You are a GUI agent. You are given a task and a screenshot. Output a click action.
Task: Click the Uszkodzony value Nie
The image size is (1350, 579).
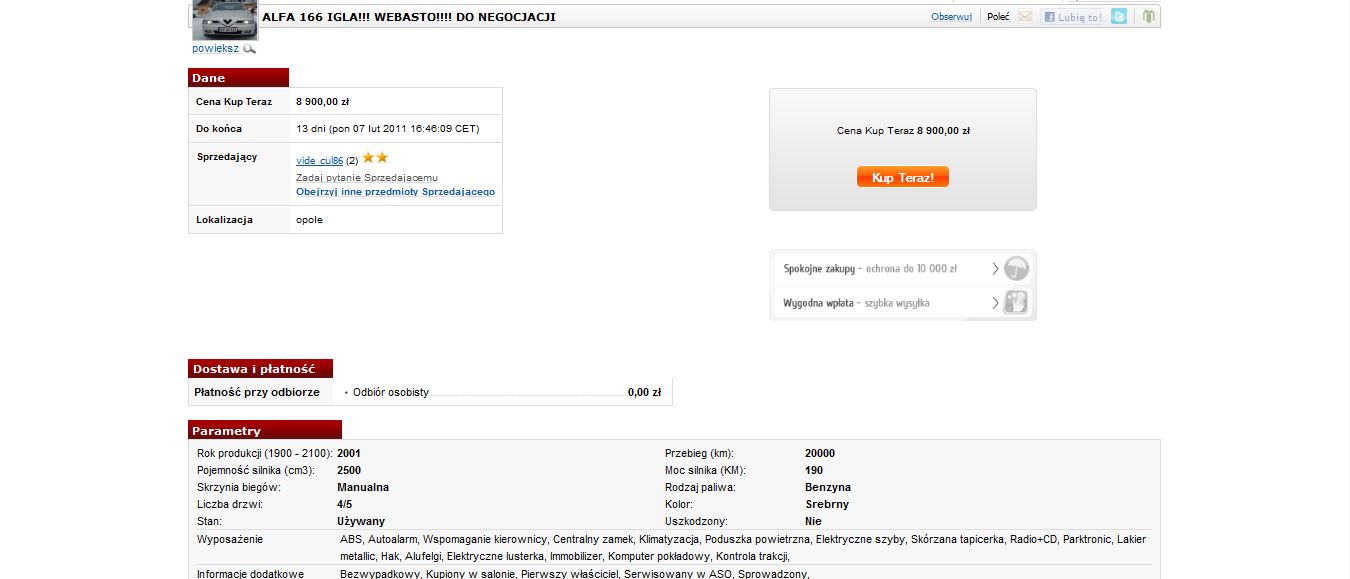point(813,521)
